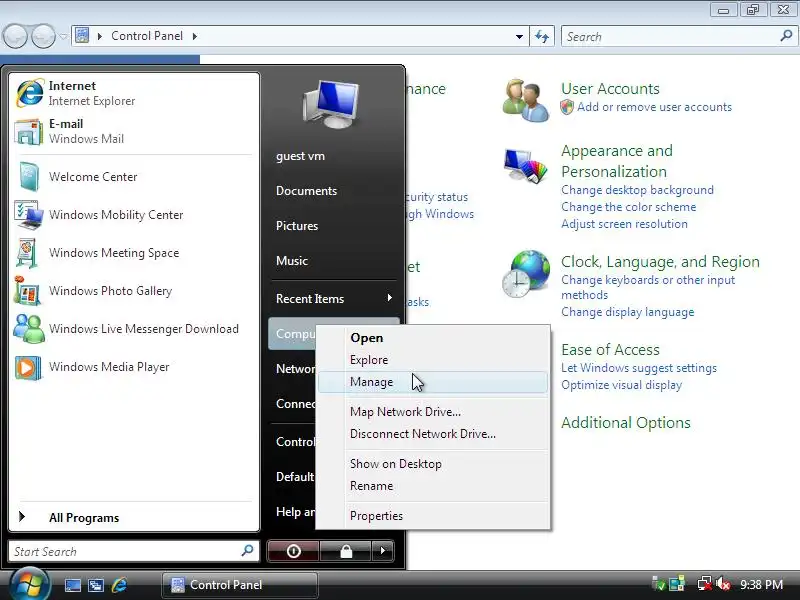This screenshot has height=600, width=800.
Task: Click the refresh button beside address bar
Action: pyautogui.click(x=542, y=37)
